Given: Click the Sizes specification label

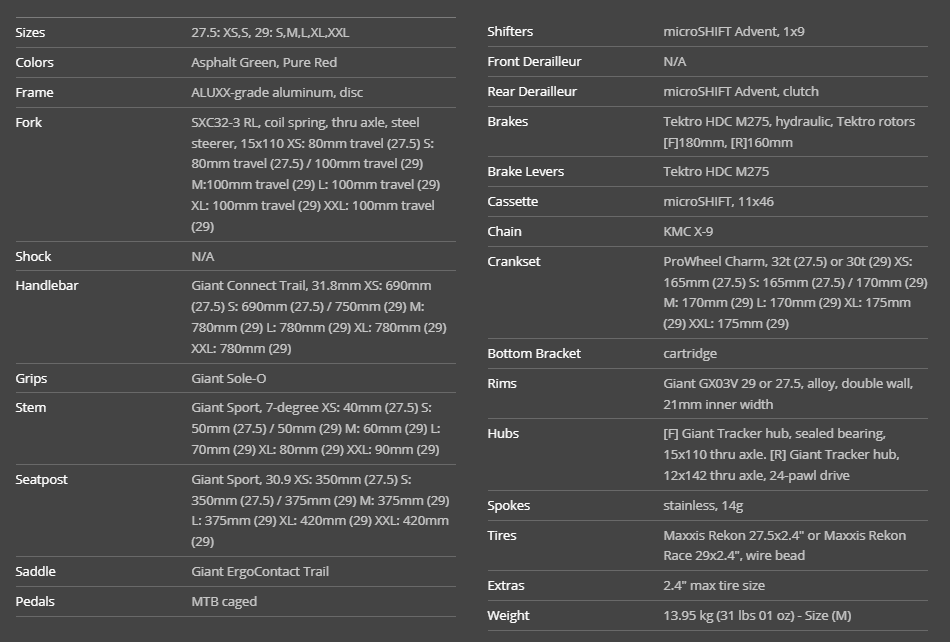Looking at the screenshot, I should tap(30, 32).
